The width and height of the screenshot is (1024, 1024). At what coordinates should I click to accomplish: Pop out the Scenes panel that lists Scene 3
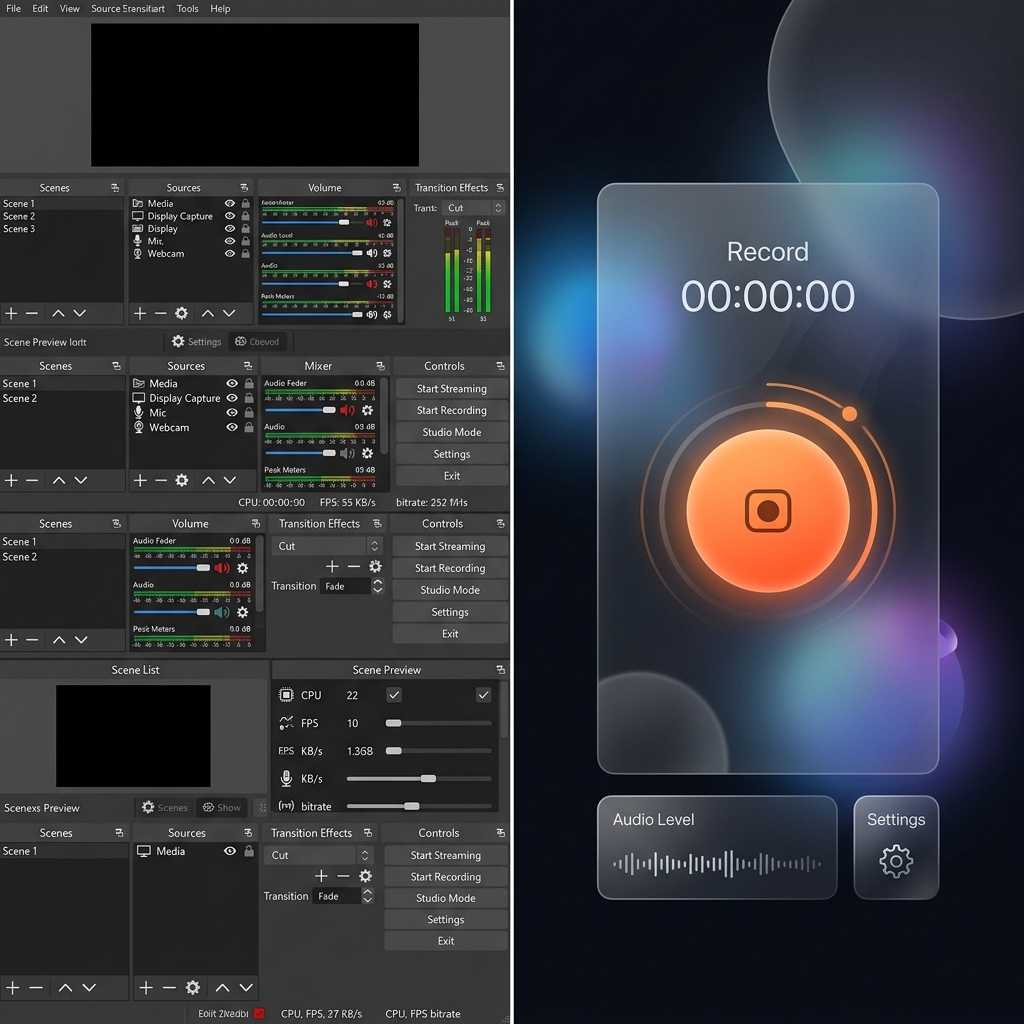click(115, 187)
